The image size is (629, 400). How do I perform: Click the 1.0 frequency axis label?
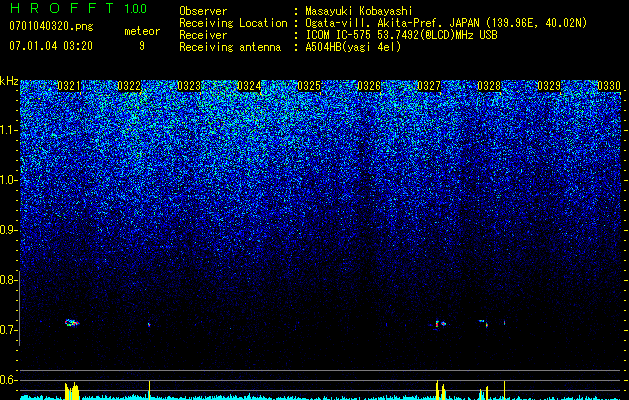coord(8,180)
